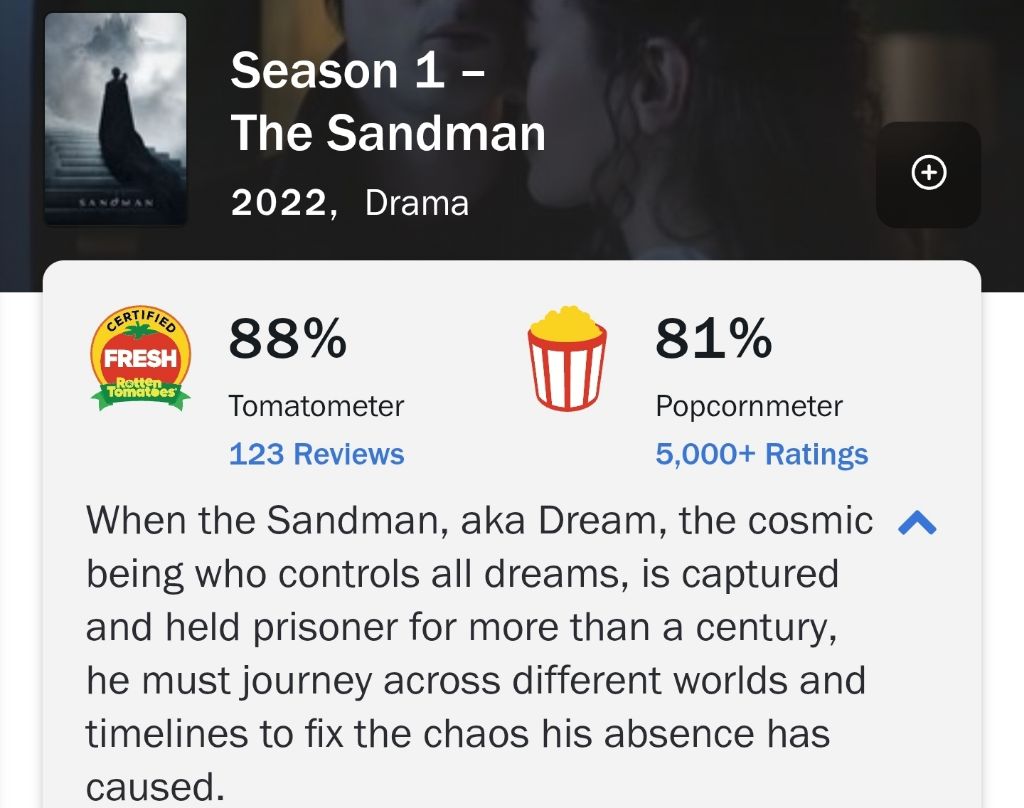The image size is (1024, 808).
Task: Add The Sandman to watchlist with plus icon
Action: pyautogui.click(x=929, y=174)
